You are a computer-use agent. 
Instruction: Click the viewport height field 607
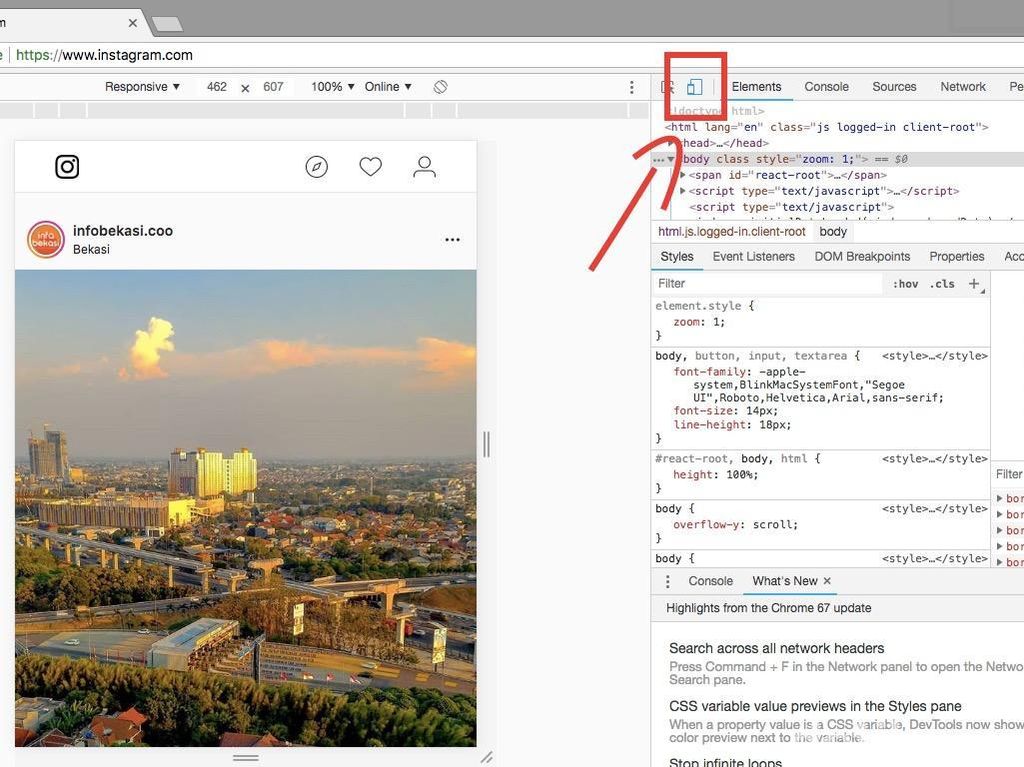(273, 87)
